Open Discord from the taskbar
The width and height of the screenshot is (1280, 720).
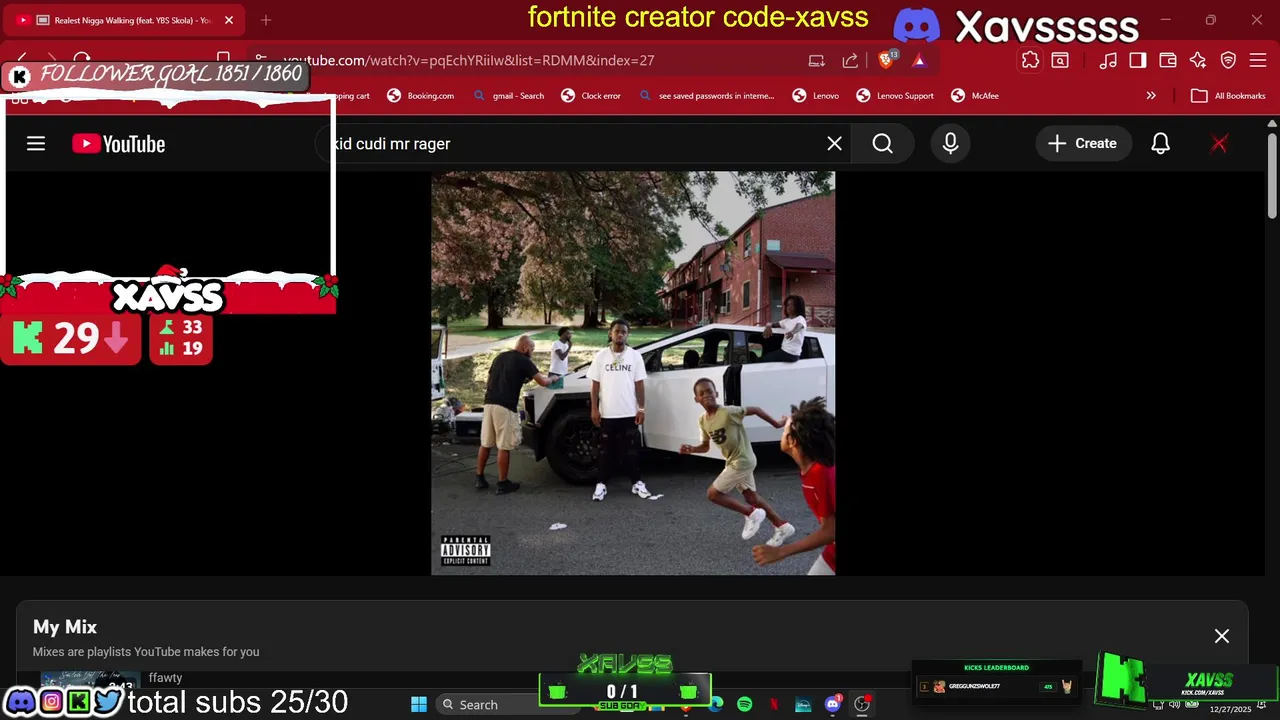click(x=832, y=704)
